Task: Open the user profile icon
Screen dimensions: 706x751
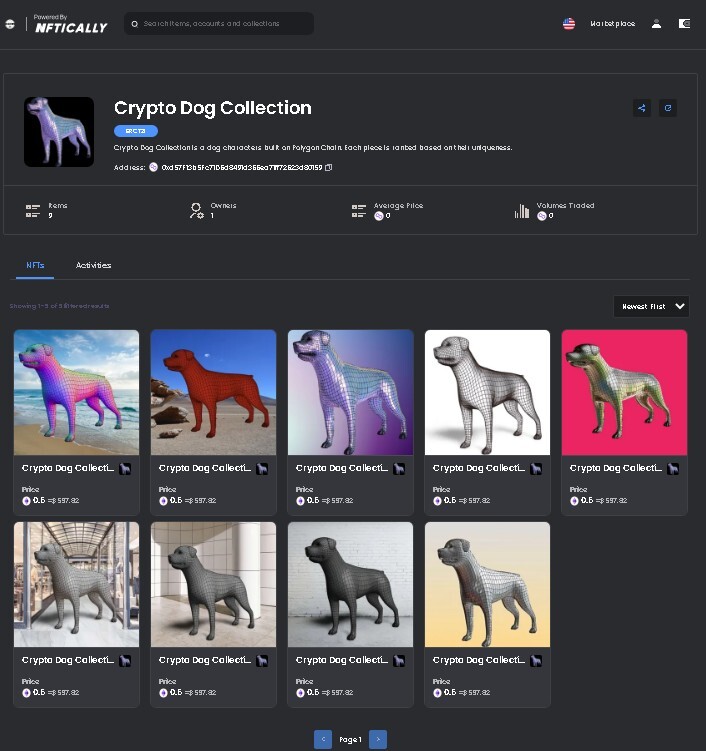Action: (x=657, y=23)
